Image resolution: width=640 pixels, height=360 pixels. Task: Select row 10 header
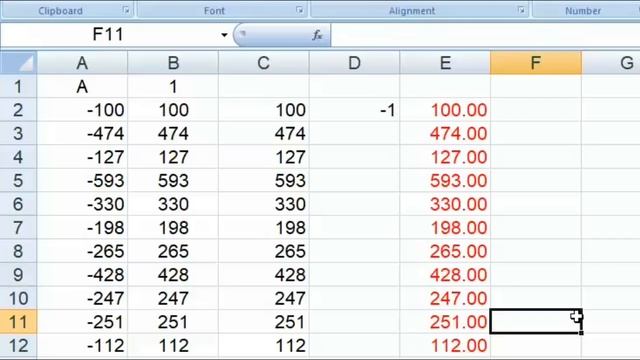pos(18,298)
